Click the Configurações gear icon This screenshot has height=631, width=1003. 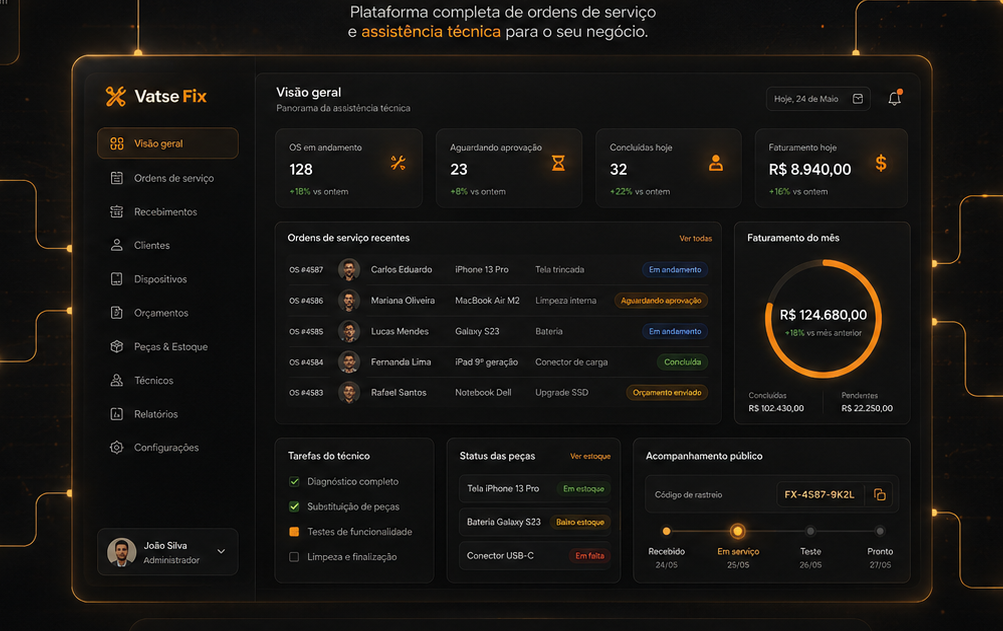[x=116, y=447]
